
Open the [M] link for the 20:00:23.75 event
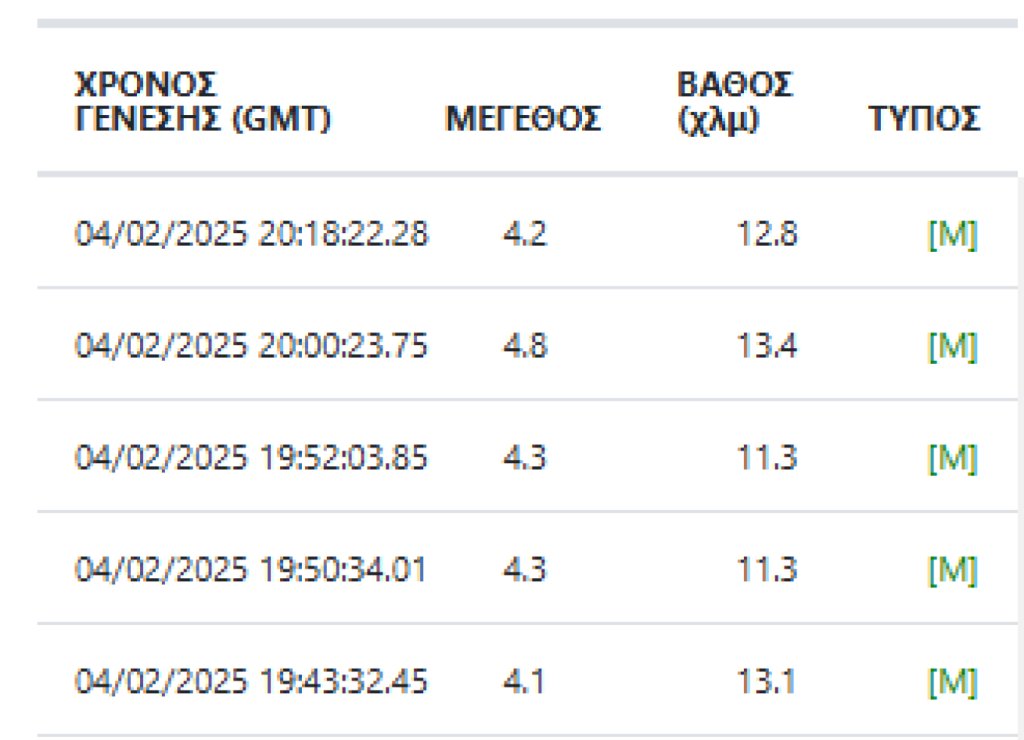952,346
